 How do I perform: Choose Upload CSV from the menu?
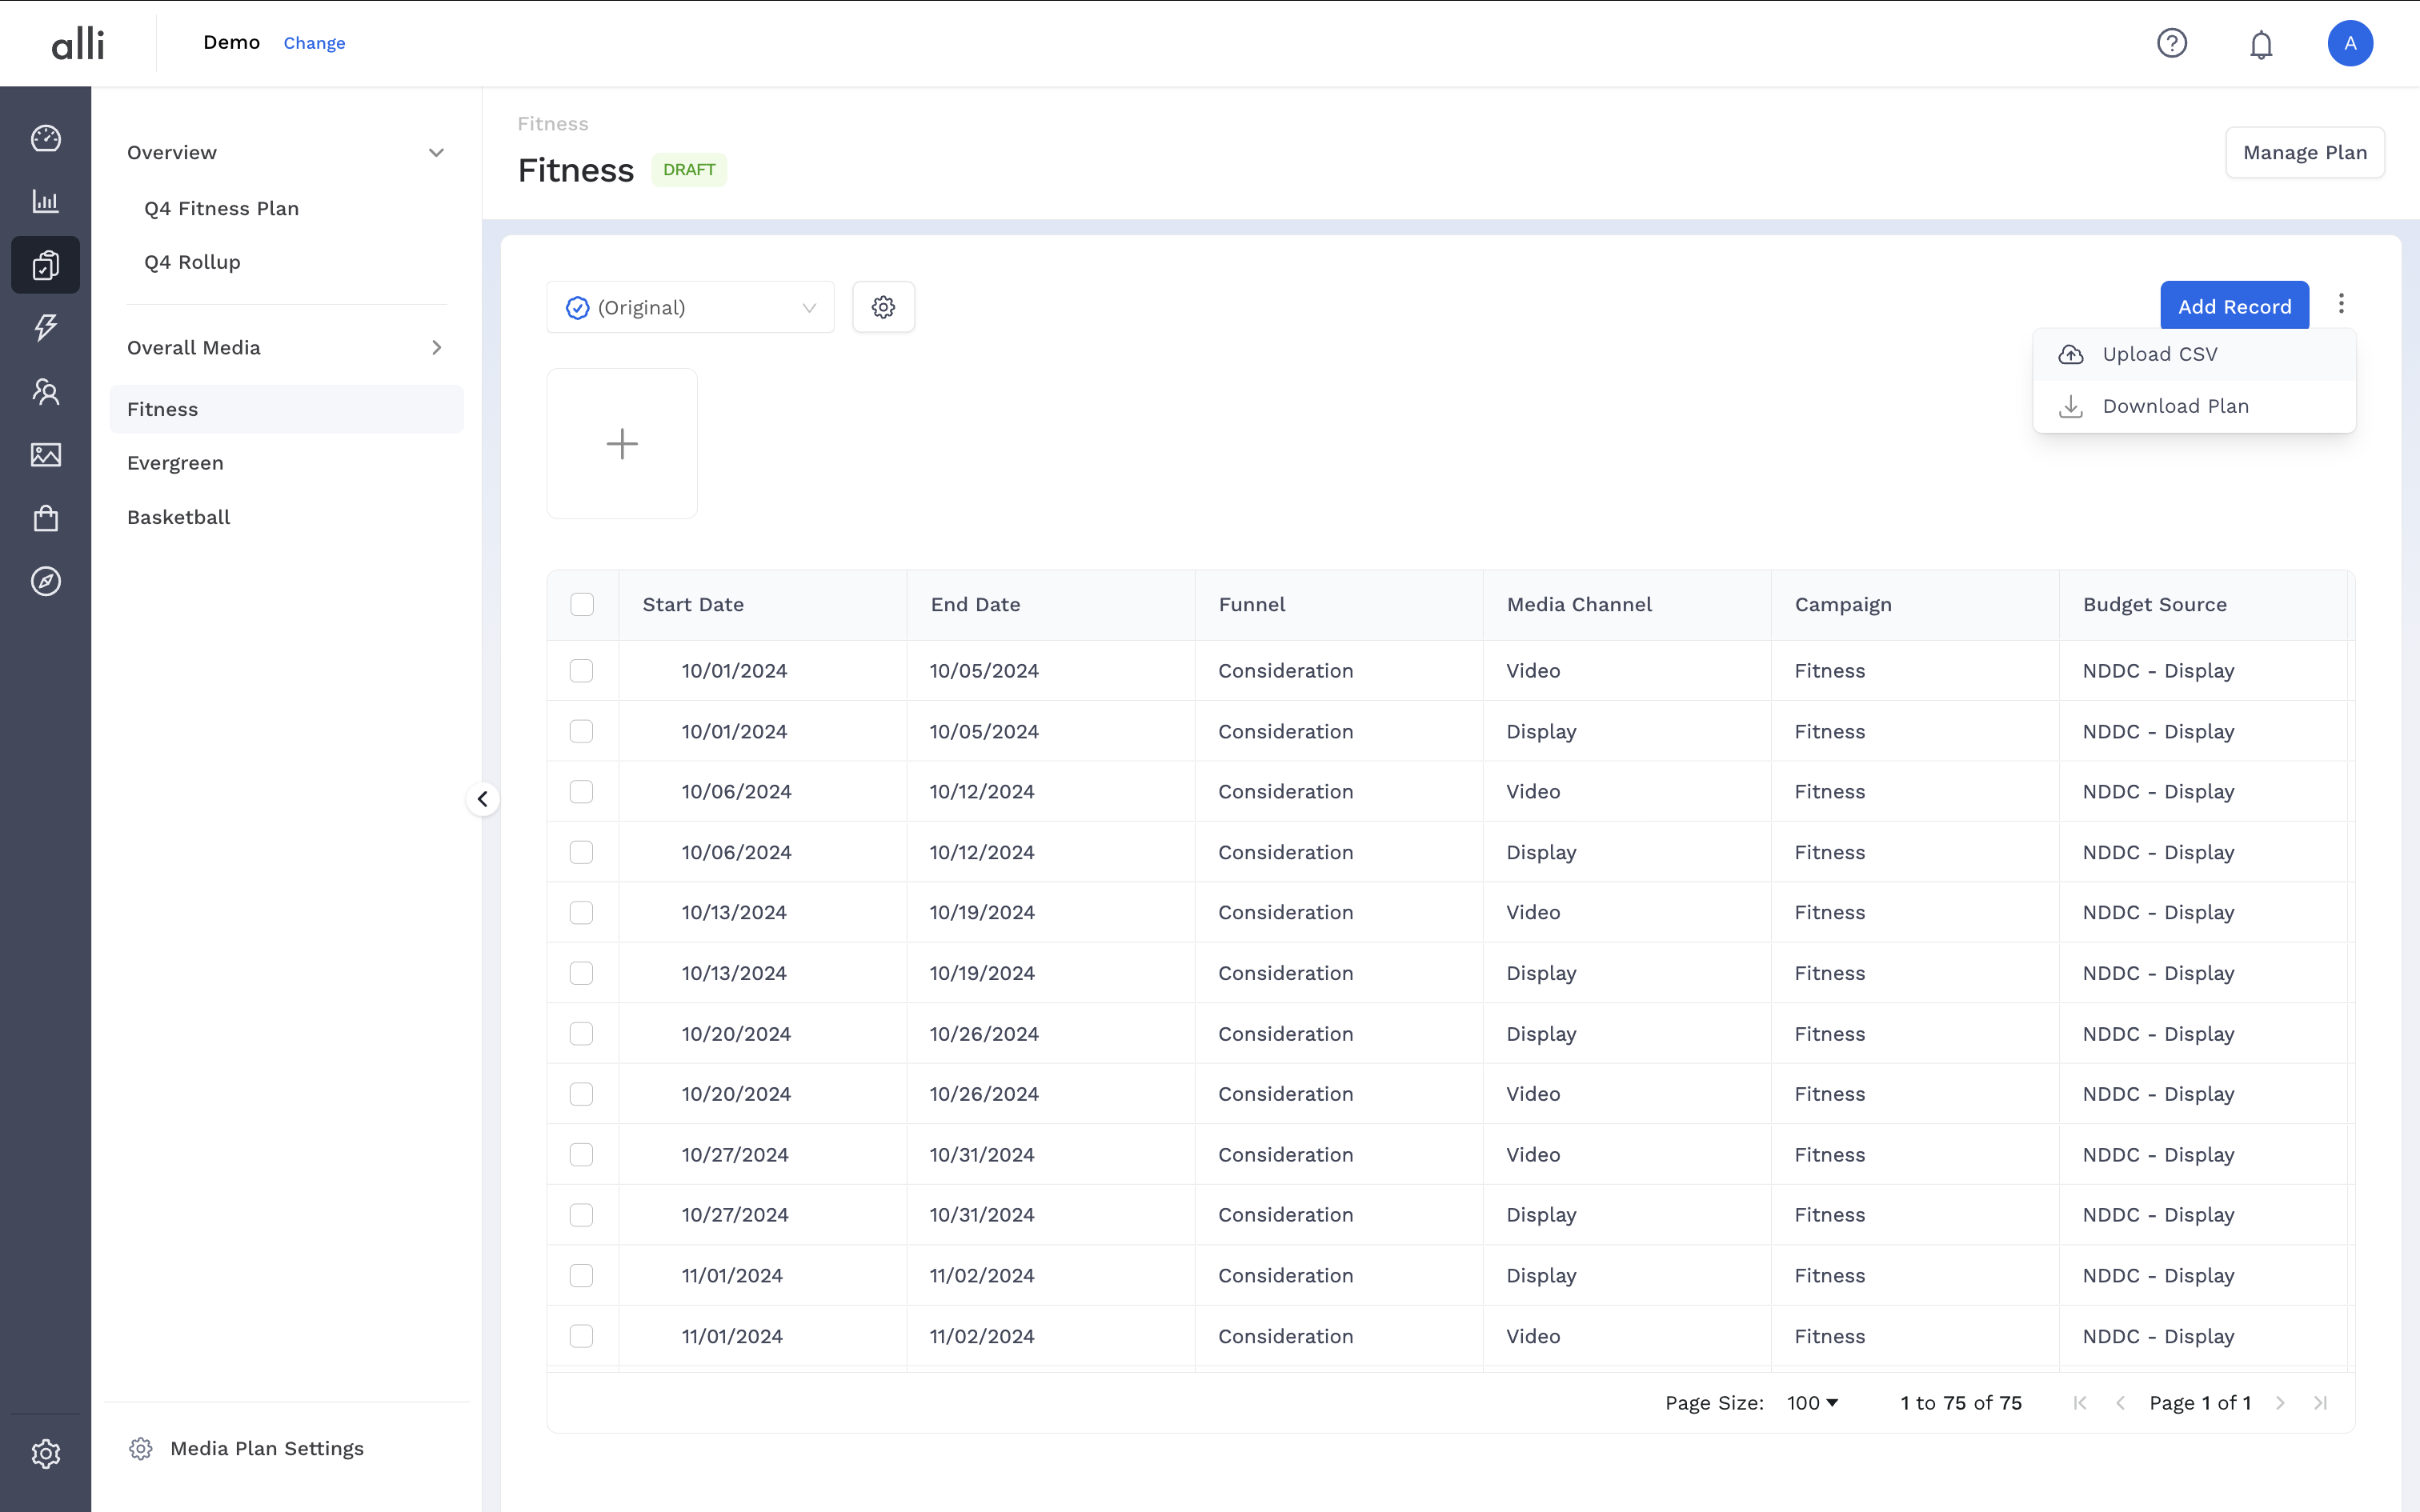[x=2160, y=354]
